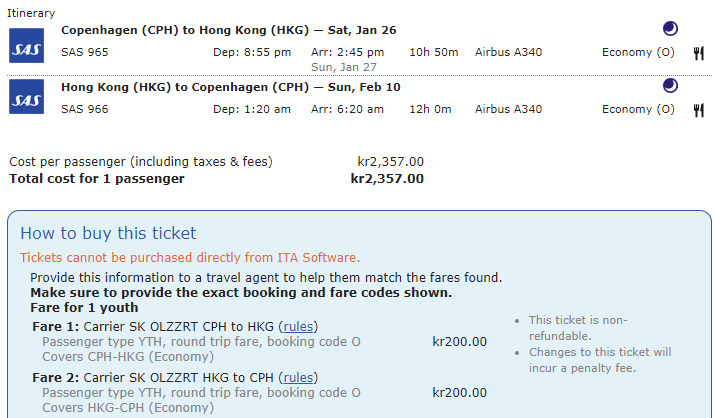Click the Hong Kong to Copenhagen segment title
Image resolution: width=715 pixels, height=418 pixels.
click(x=231, y=87)
